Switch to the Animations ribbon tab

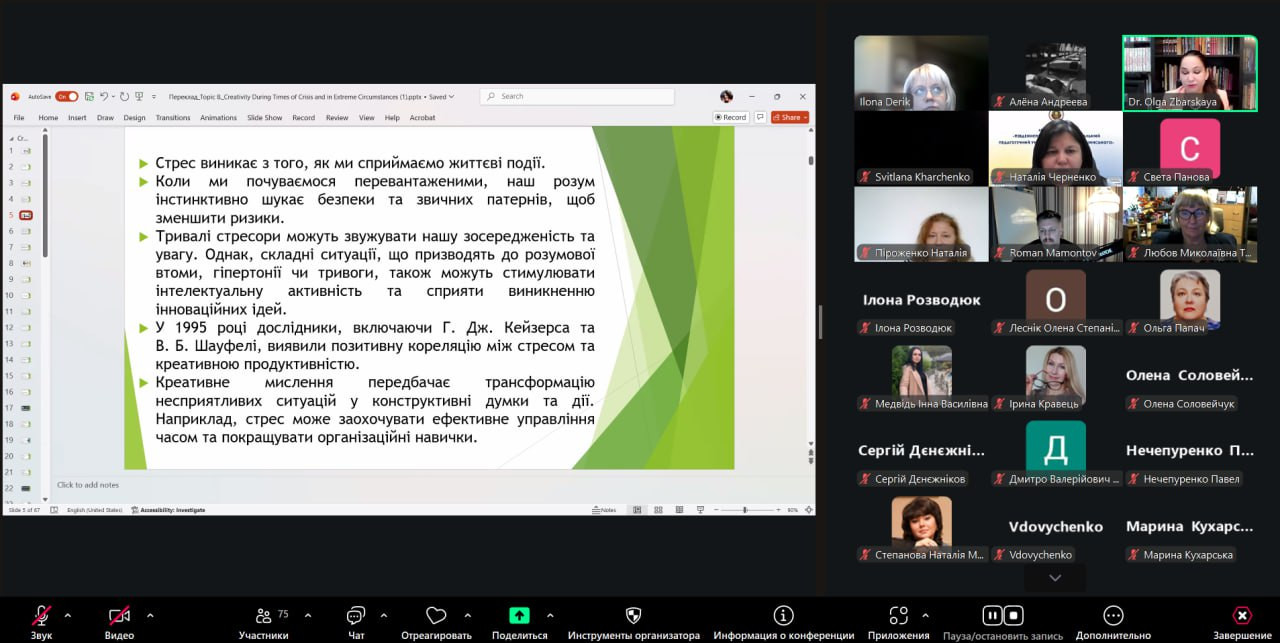[218, 118]
